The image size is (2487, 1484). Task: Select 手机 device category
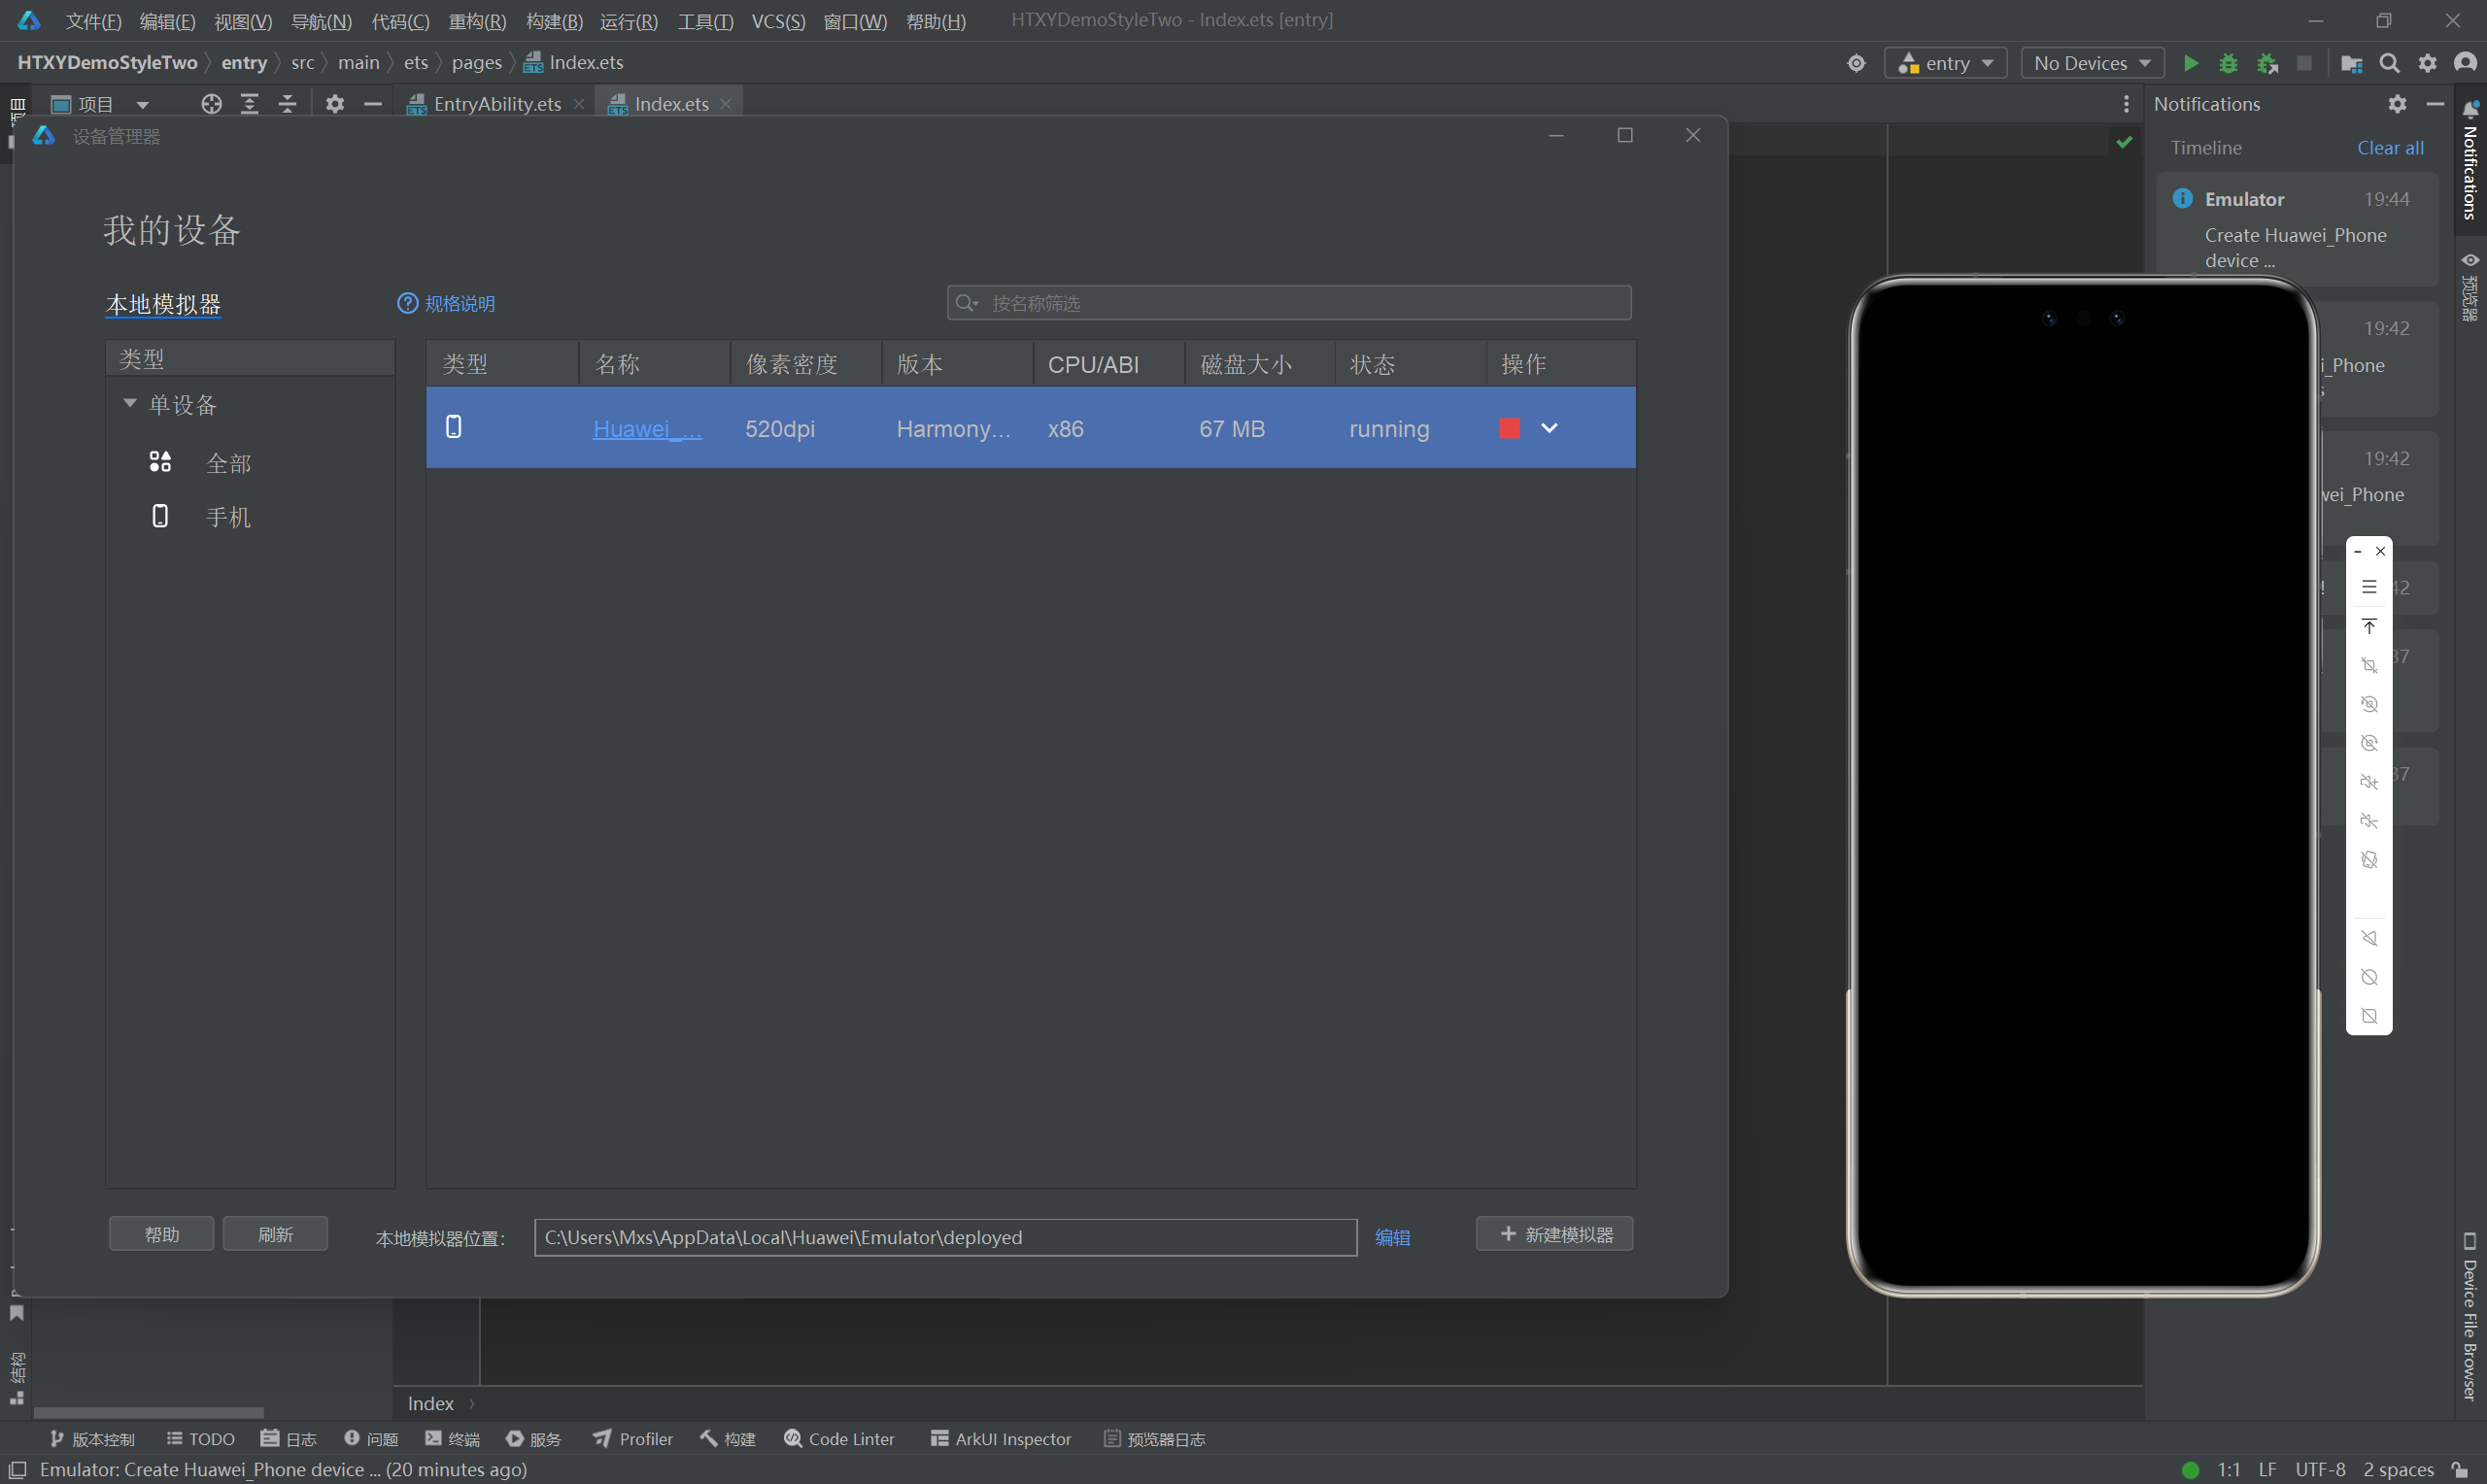pos(228,517)
